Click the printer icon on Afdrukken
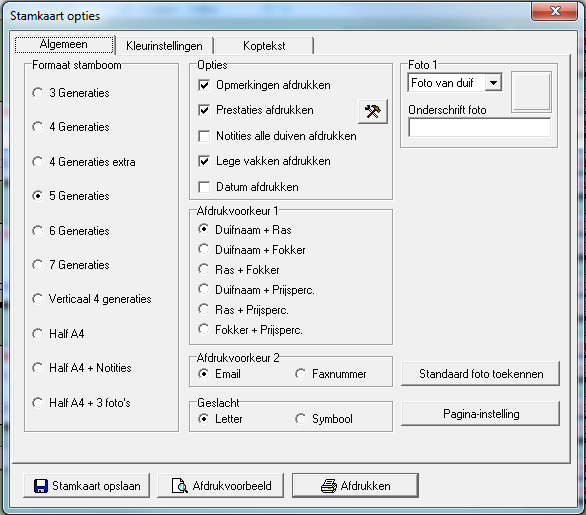This screenshot has width=586, height=515. pyautogui.click(x=329, y=486)
